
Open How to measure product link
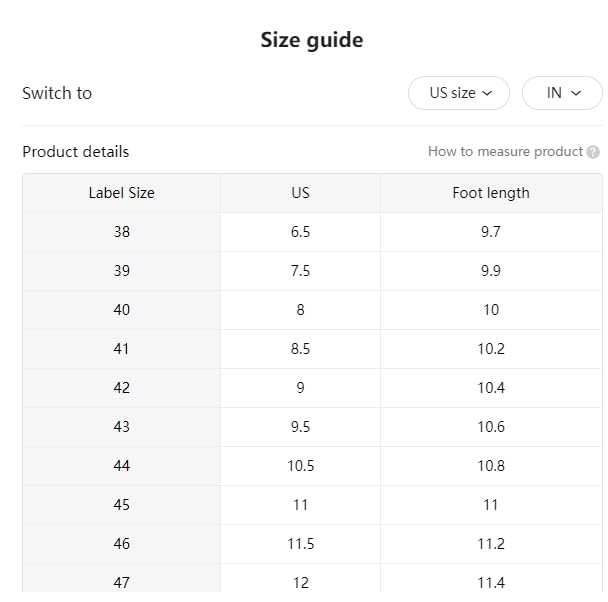tap(505, 152)
